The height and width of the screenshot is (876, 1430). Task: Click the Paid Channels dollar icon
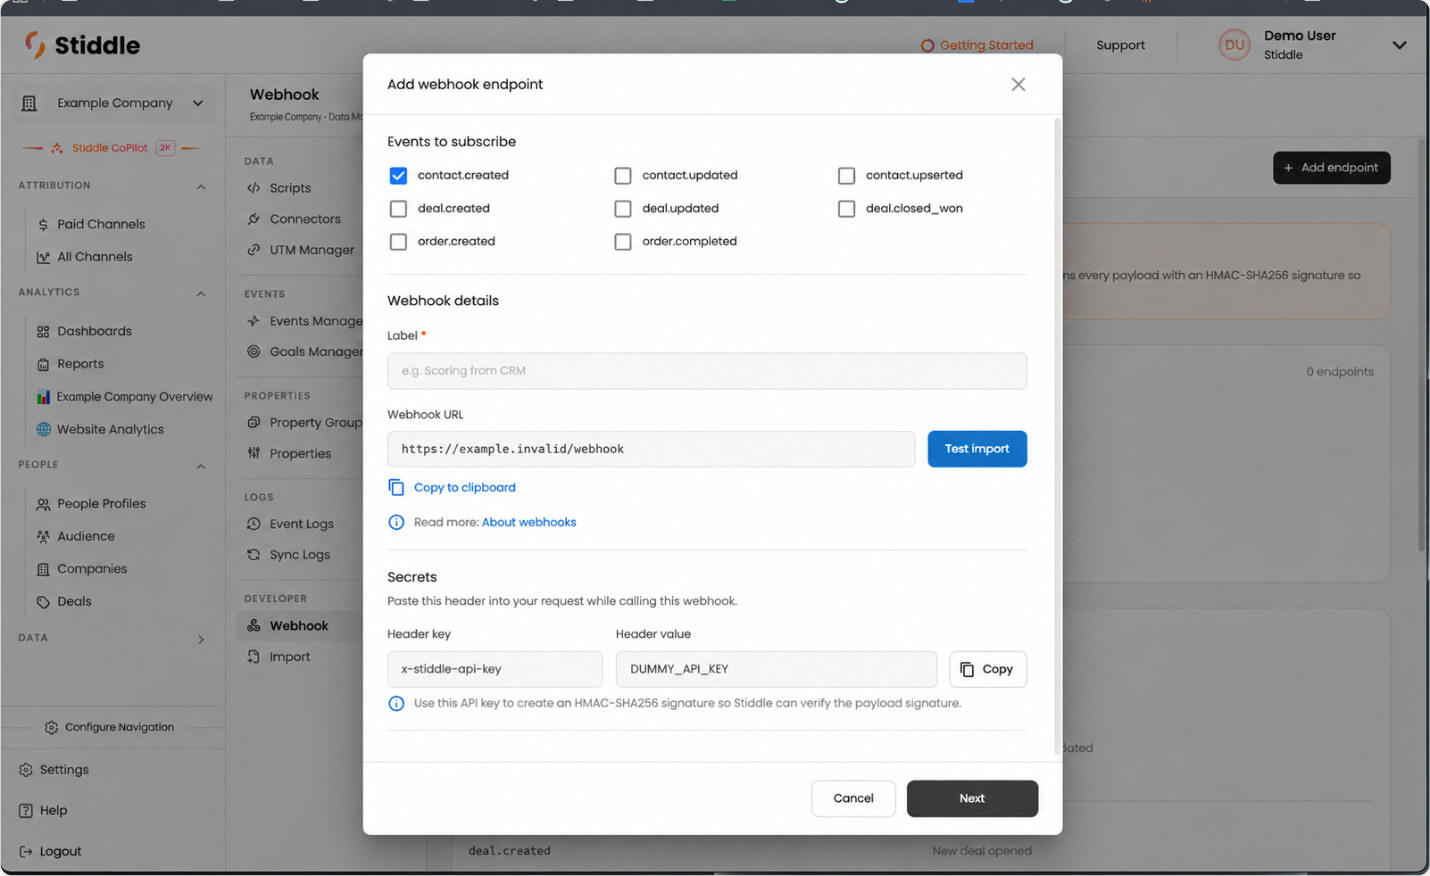click(x=43, y=225)
